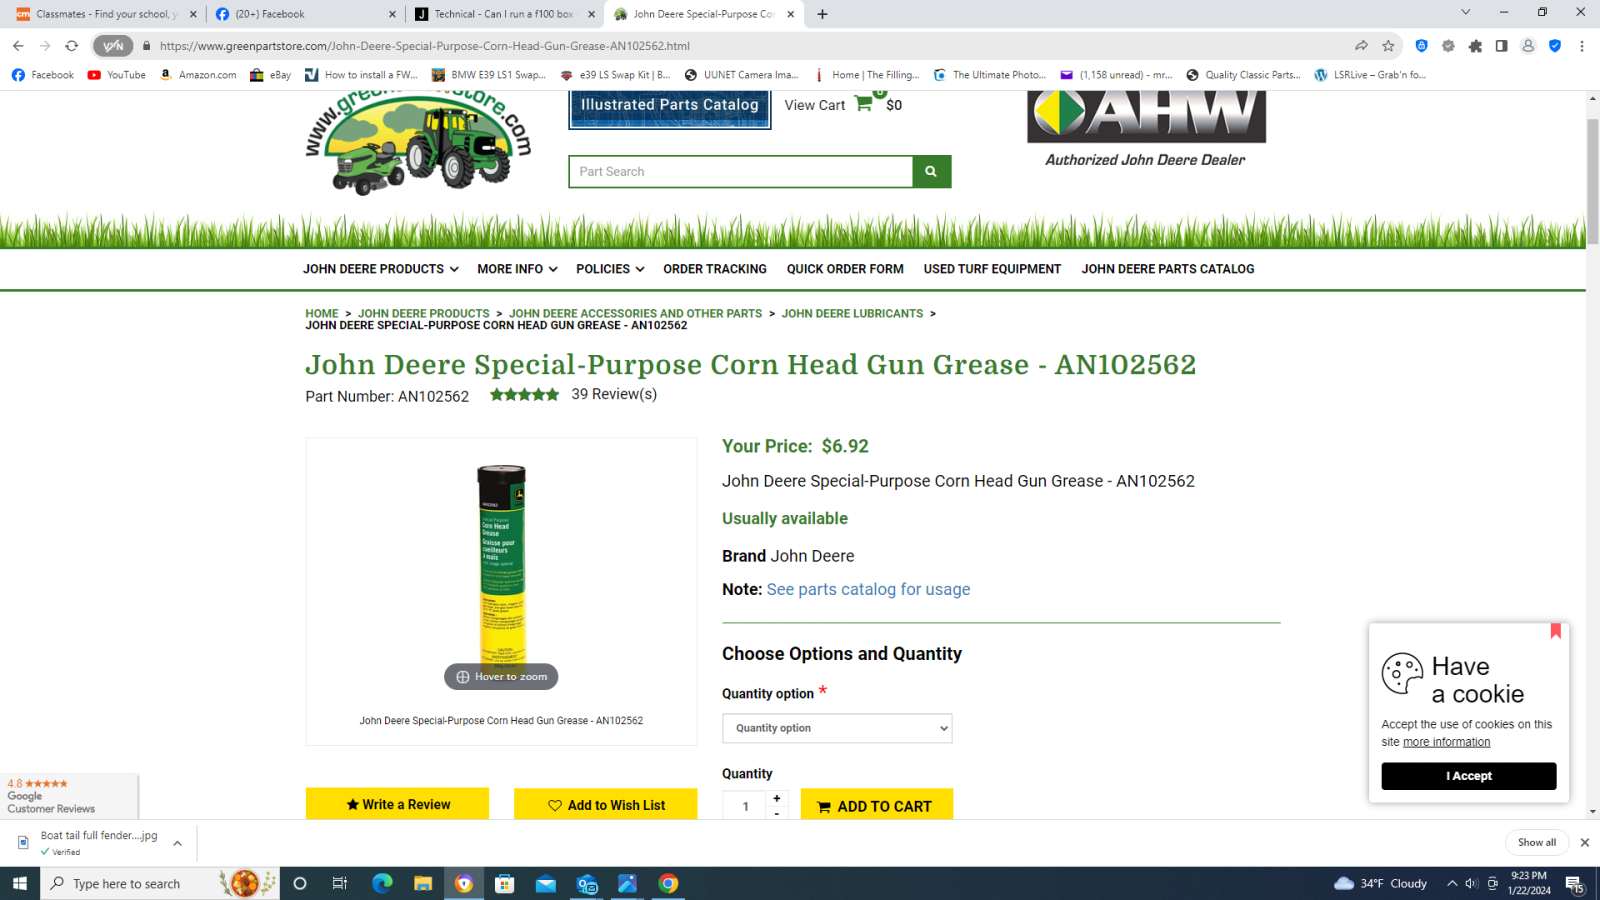
Task: Open a new browser tab with plus icon
Action: click(x=822, y=14)
